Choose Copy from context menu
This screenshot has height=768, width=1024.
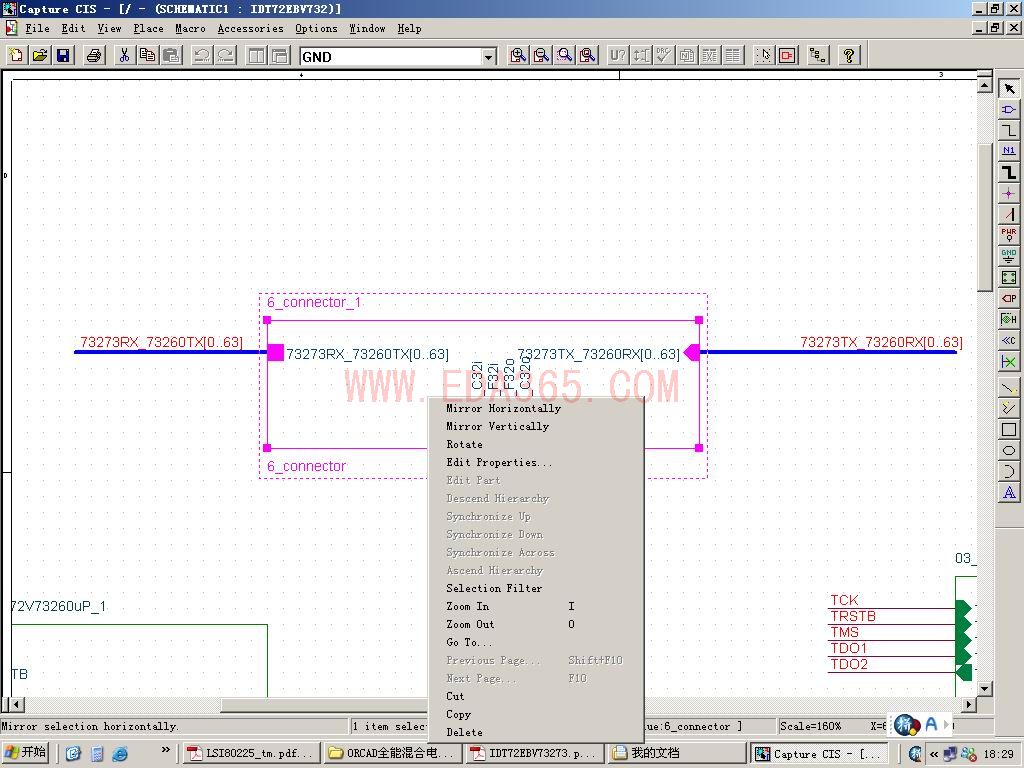pos(536,714)
